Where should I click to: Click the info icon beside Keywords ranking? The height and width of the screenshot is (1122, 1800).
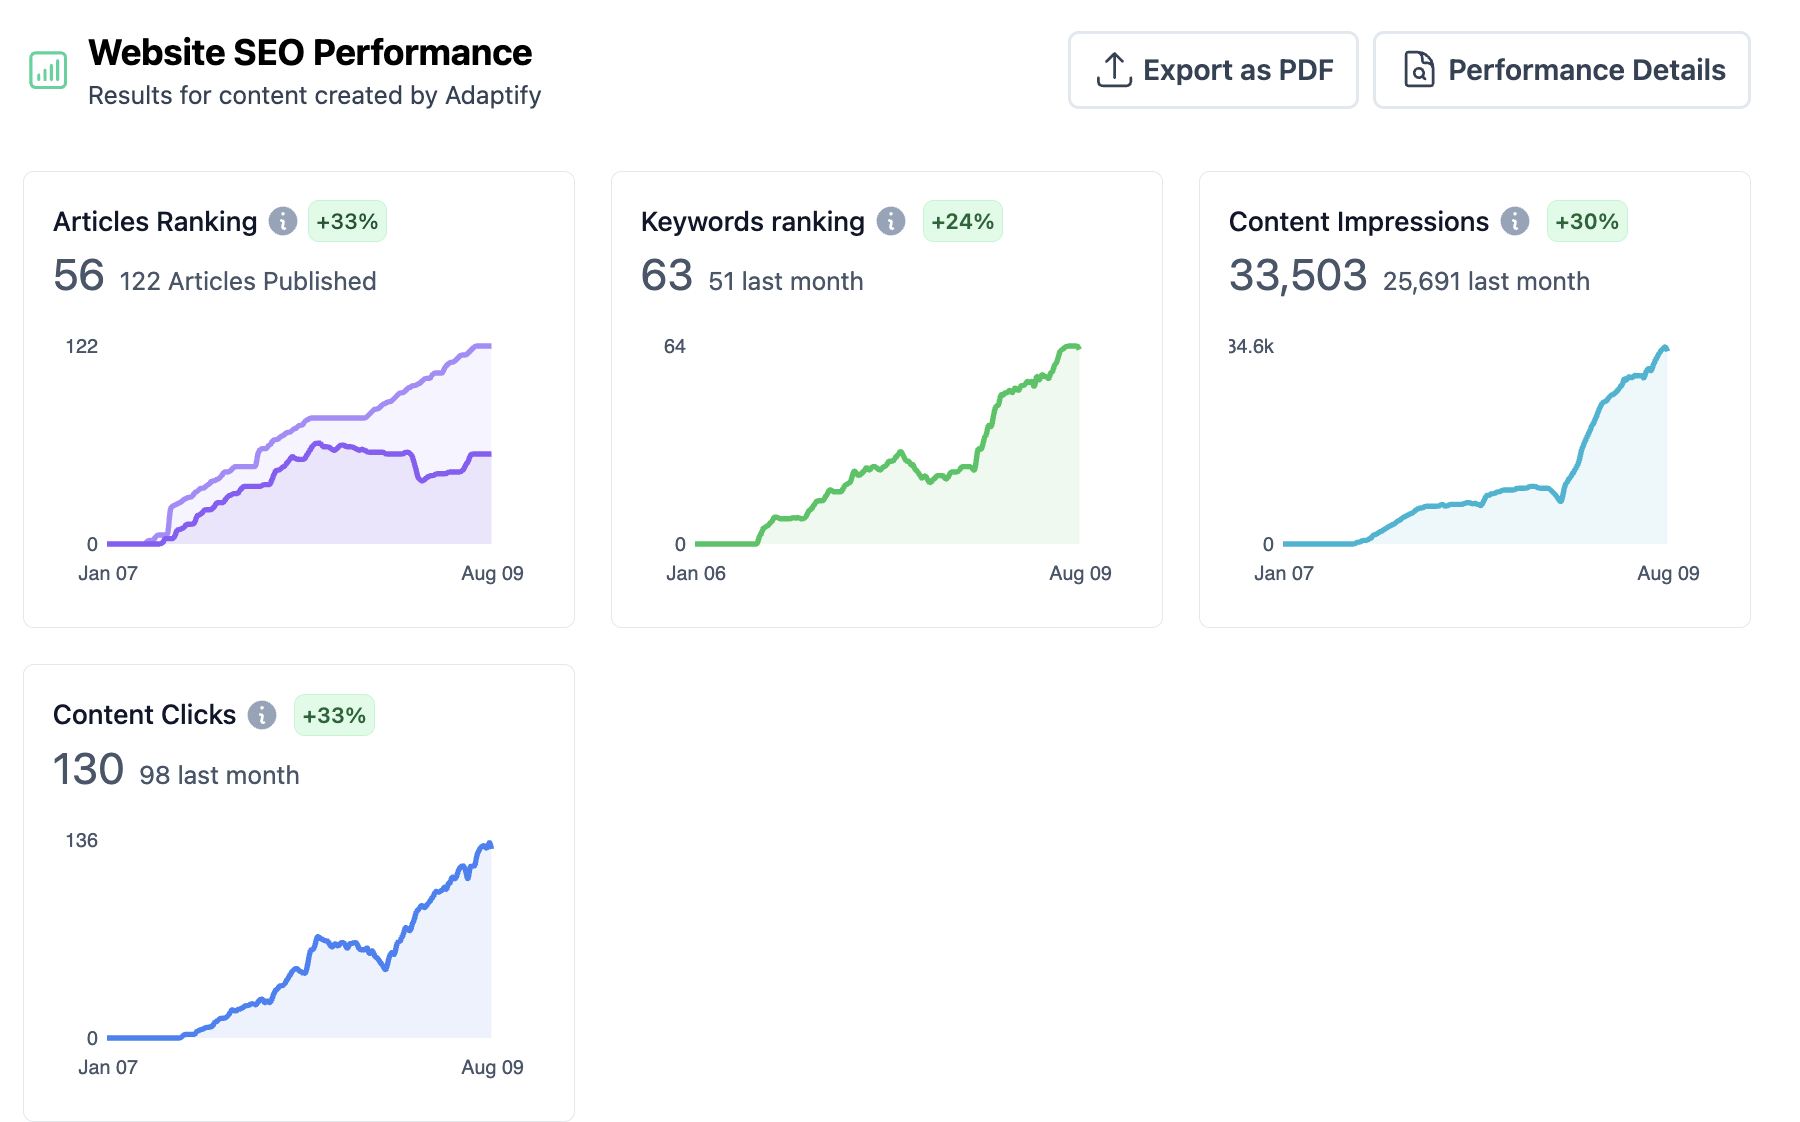(891, 221)
